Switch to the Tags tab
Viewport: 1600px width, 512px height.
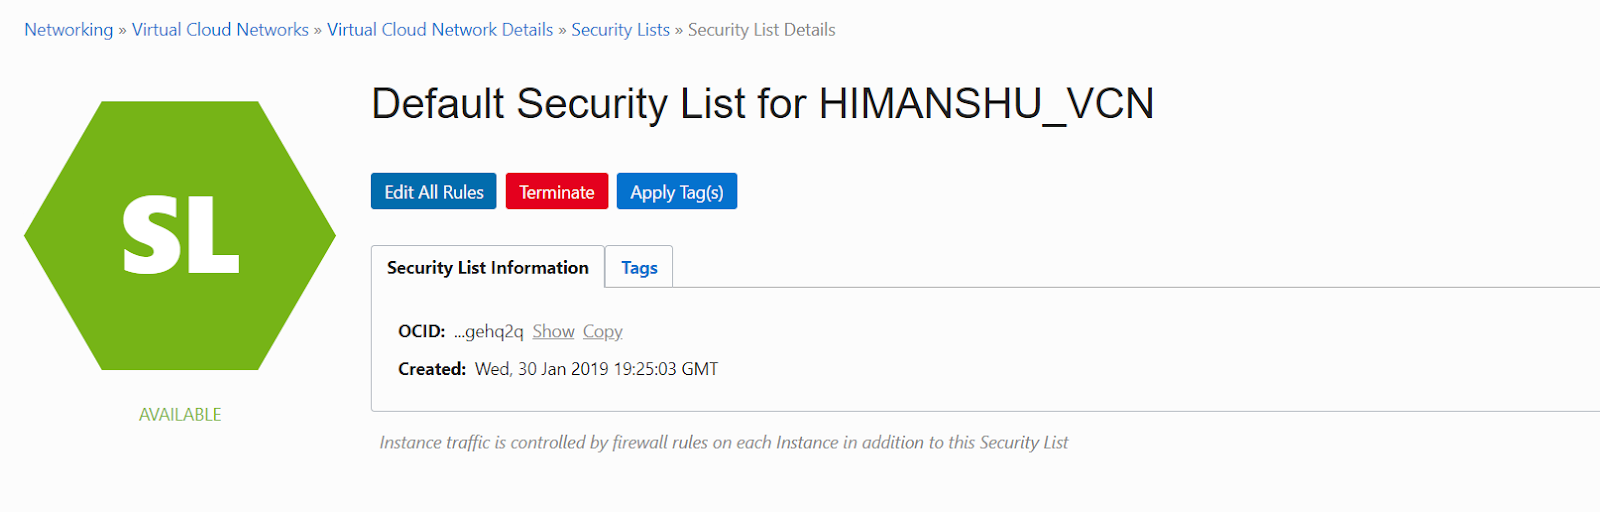[x=639, y=267]
